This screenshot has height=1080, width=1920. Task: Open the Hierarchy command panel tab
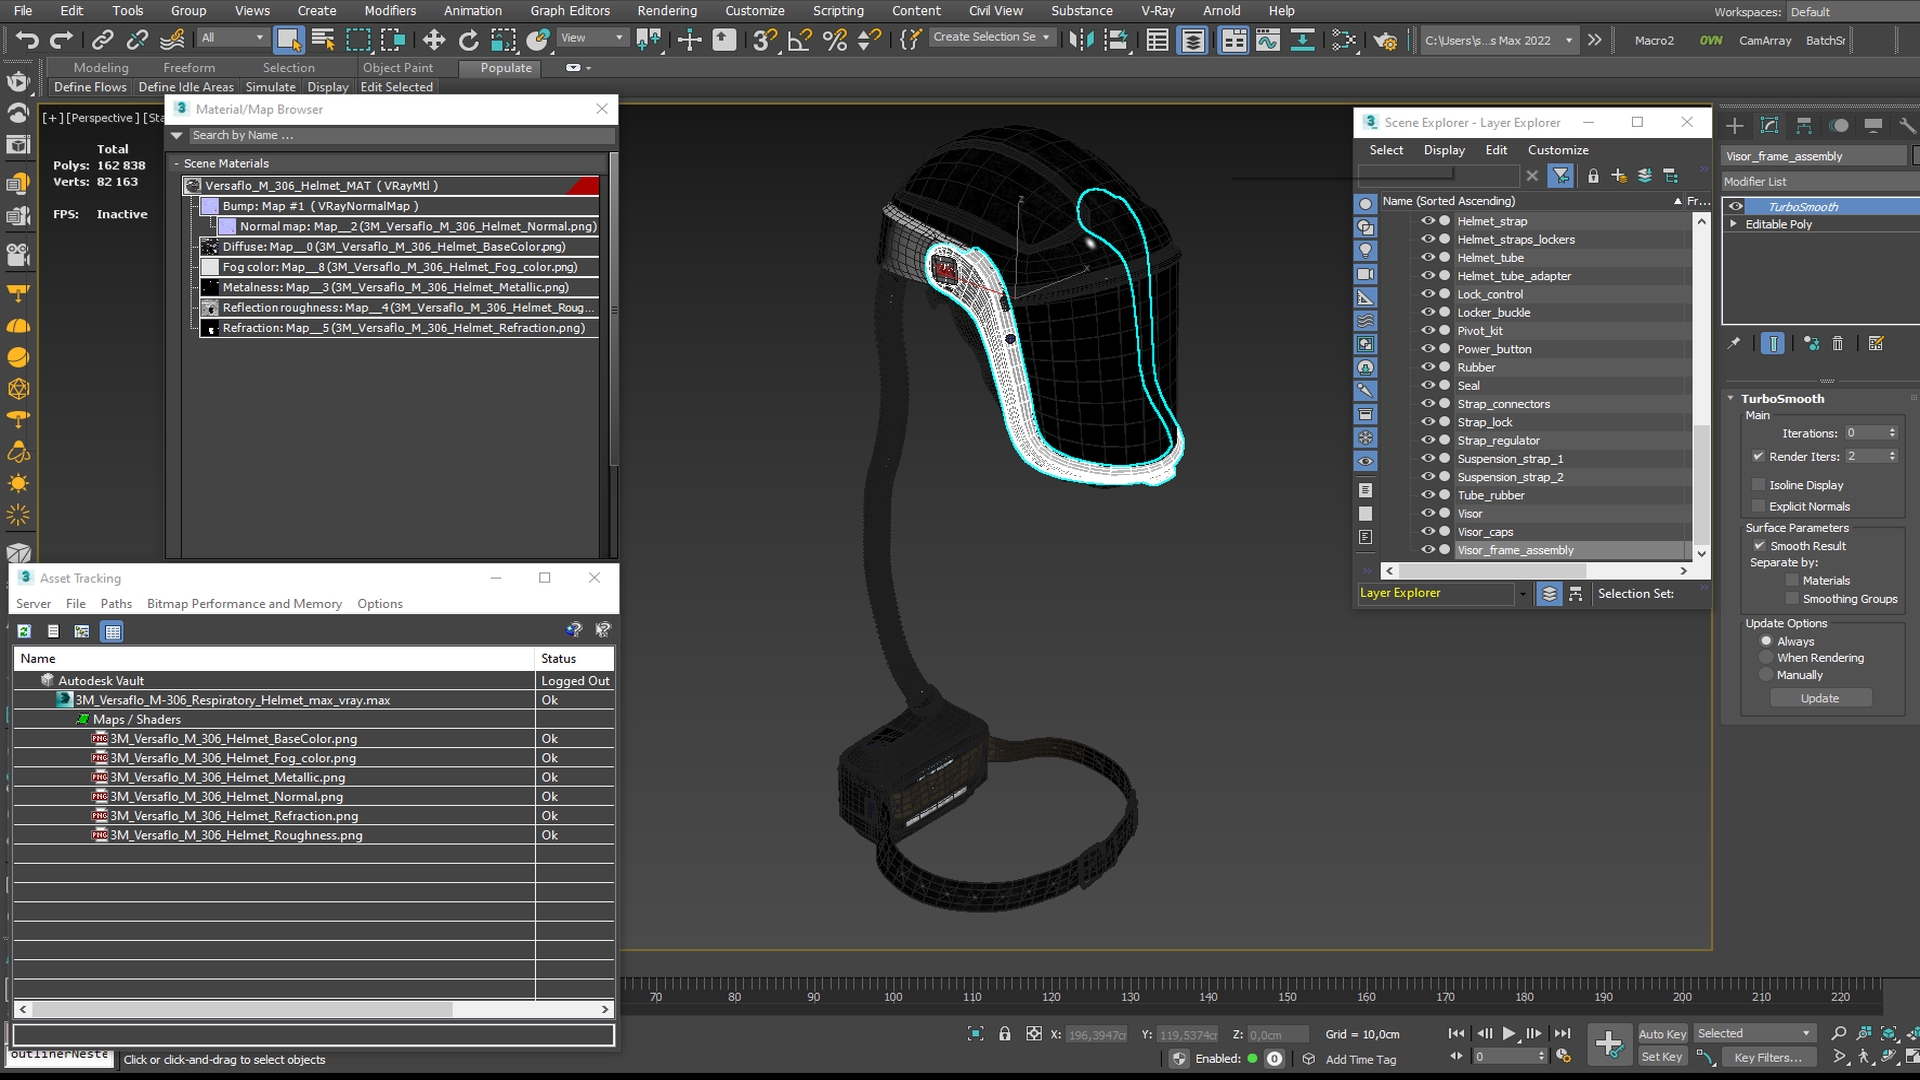point(1804,125)
